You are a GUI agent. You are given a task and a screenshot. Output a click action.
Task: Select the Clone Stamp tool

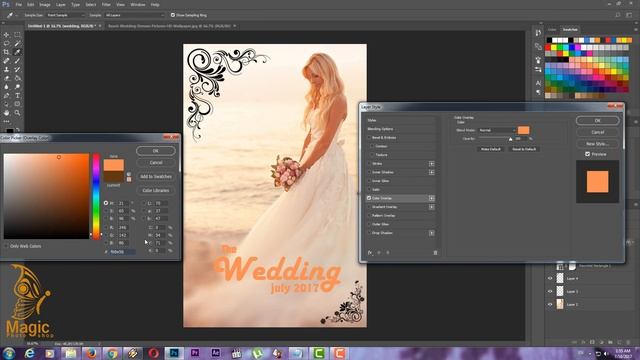click(7, 69)
